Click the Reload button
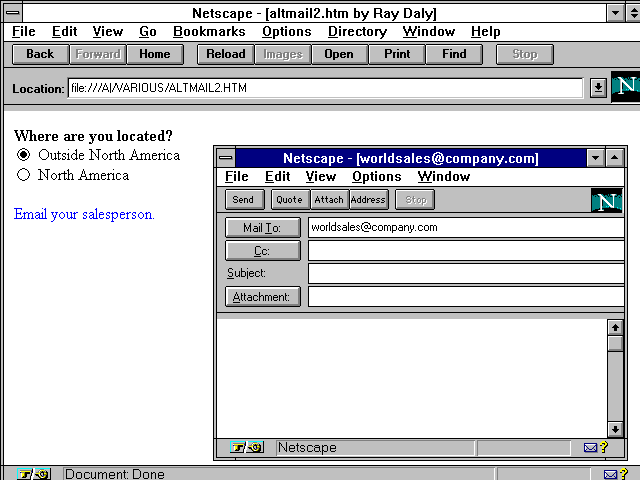This screenshot has width=640, height=480. click(x=225, y=54)
